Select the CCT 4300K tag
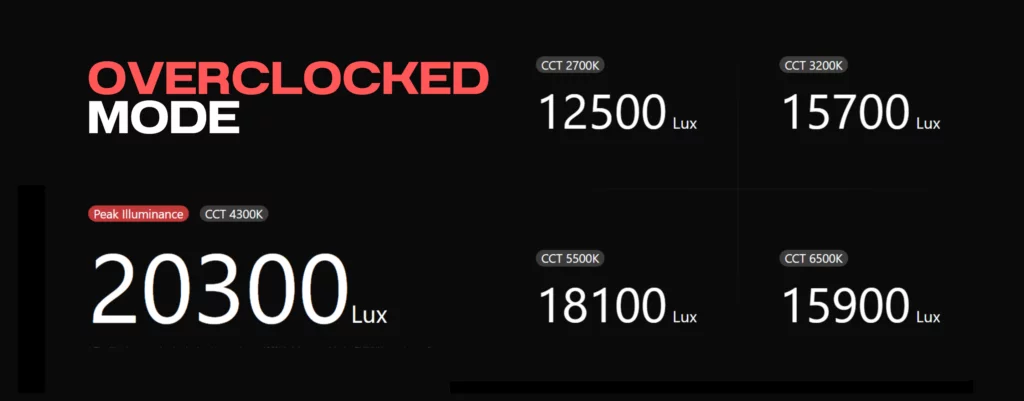 [x=235, y=214]
